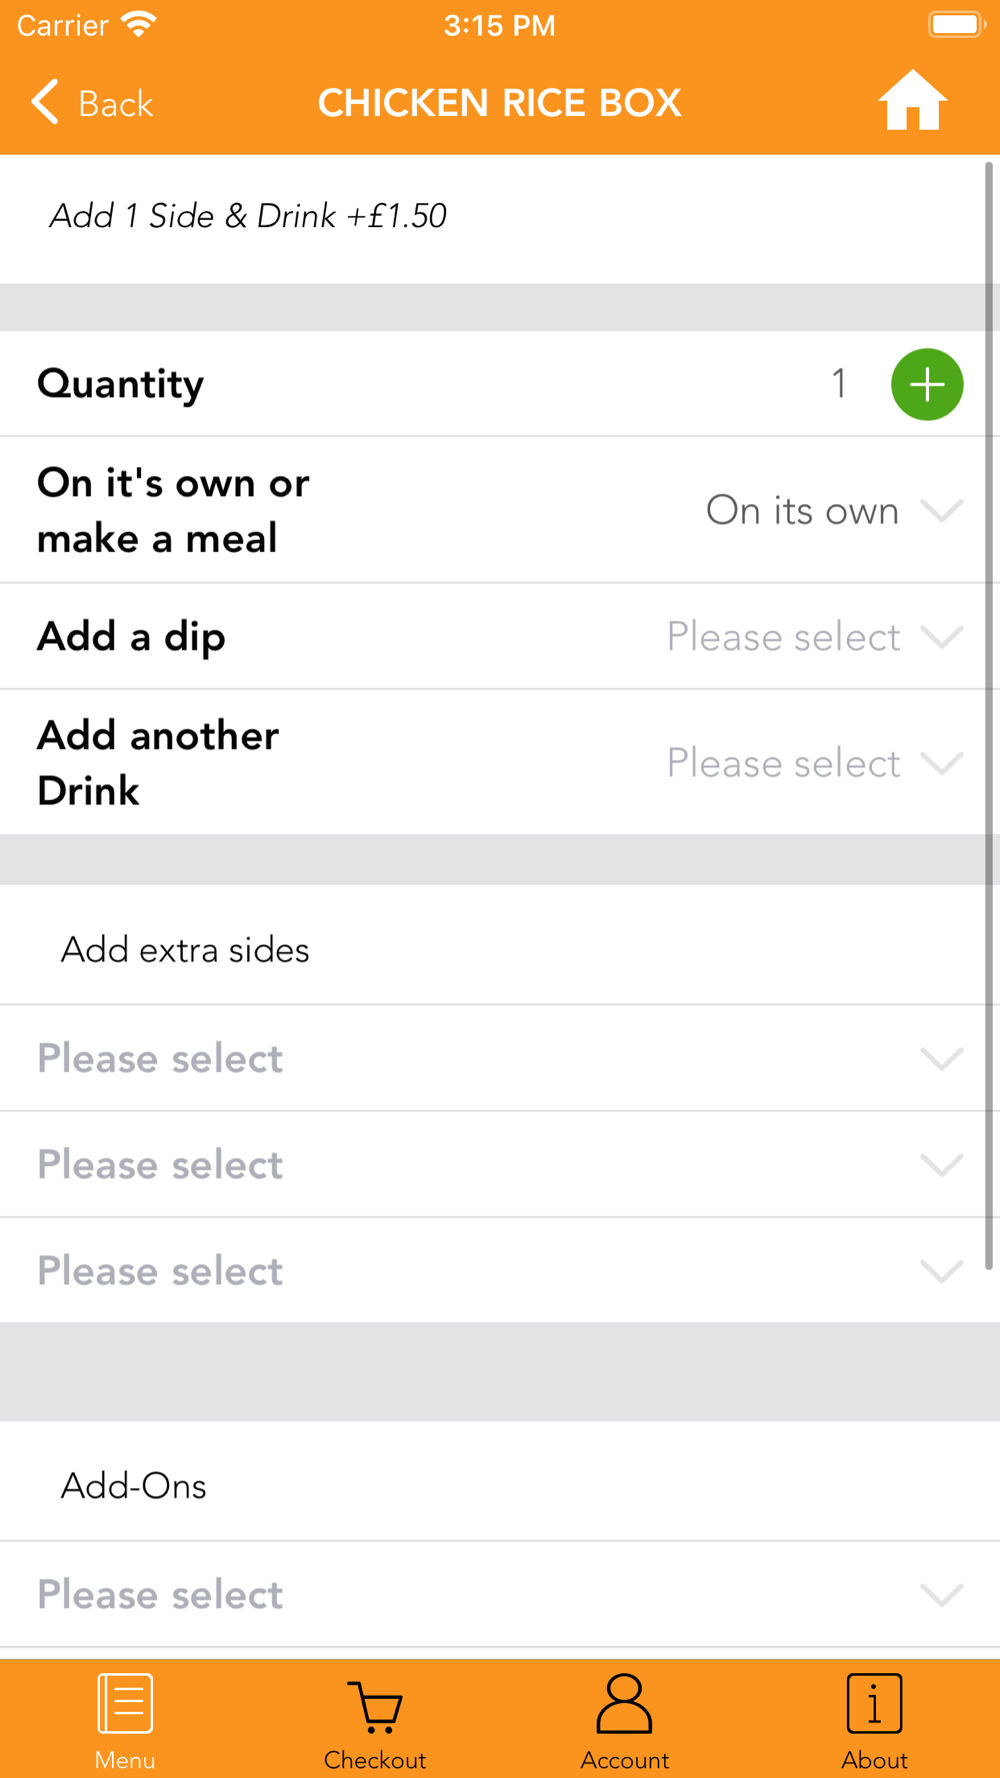Tap the battery indicator icon
The width and height of the screenshot is (1000, 1778).
pyautogui.click(x=956, y=24)
